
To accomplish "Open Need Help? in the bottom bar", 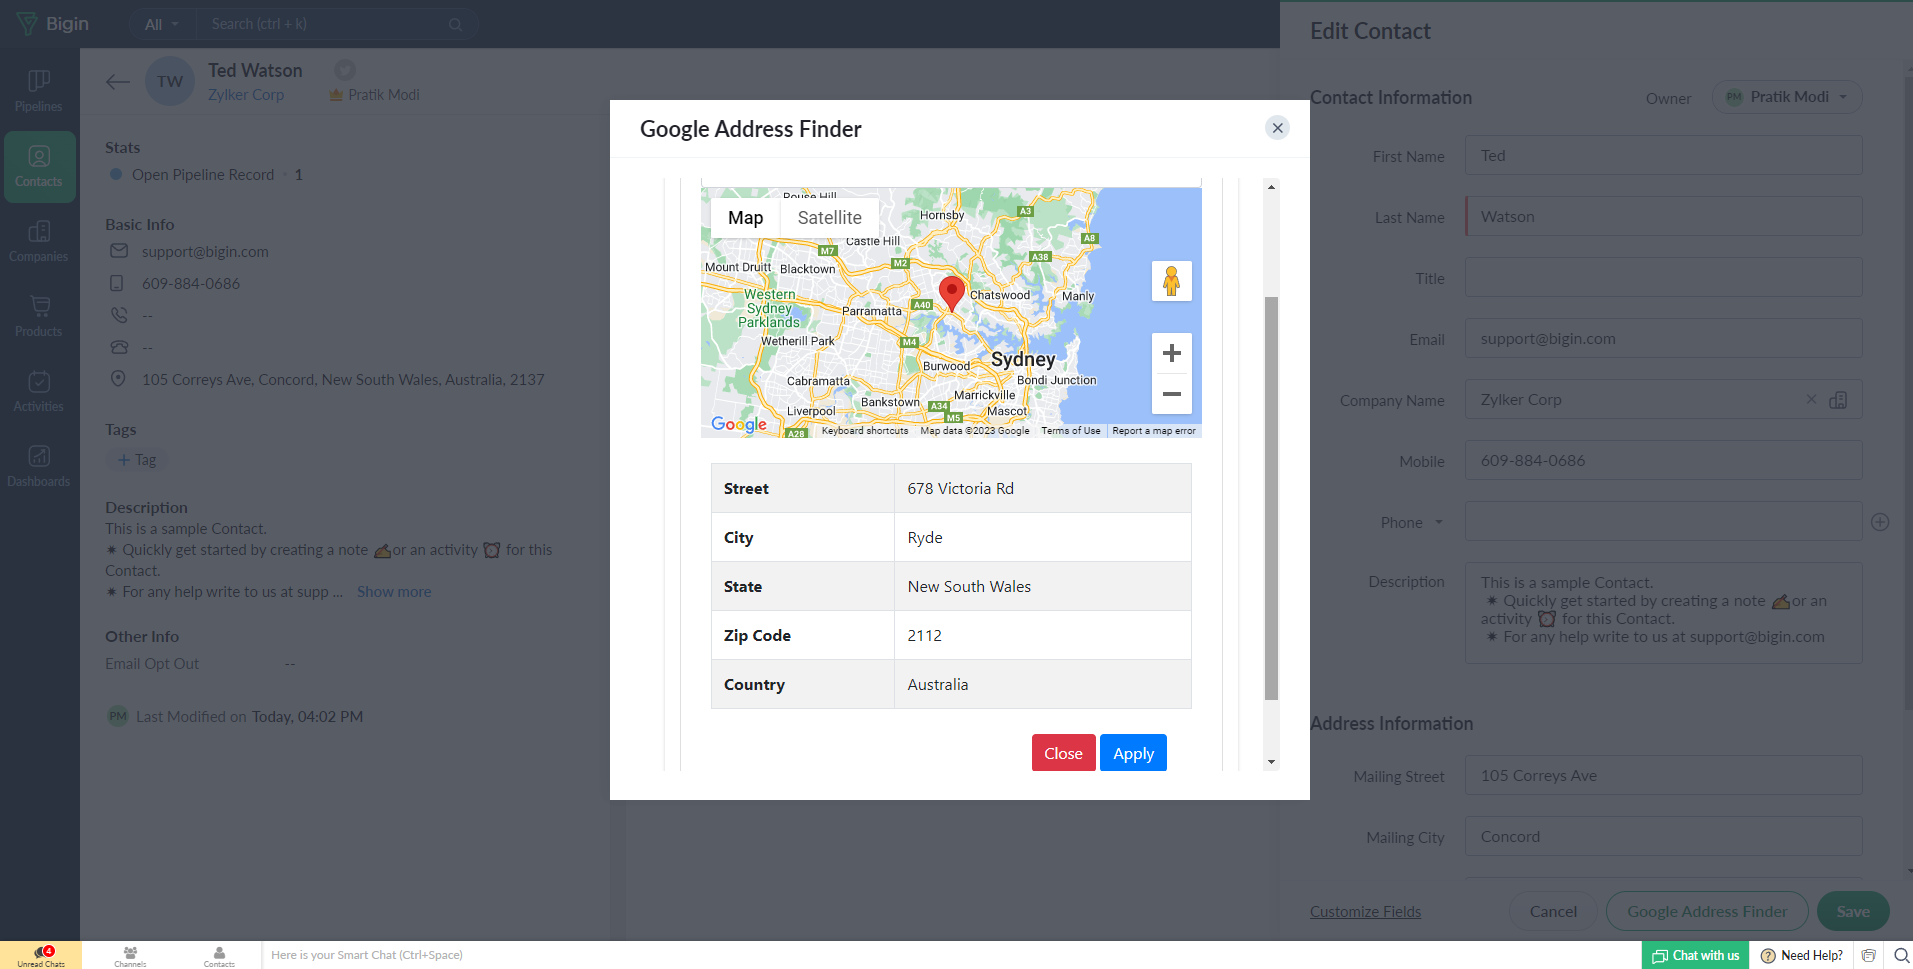I will (1801, 955).
